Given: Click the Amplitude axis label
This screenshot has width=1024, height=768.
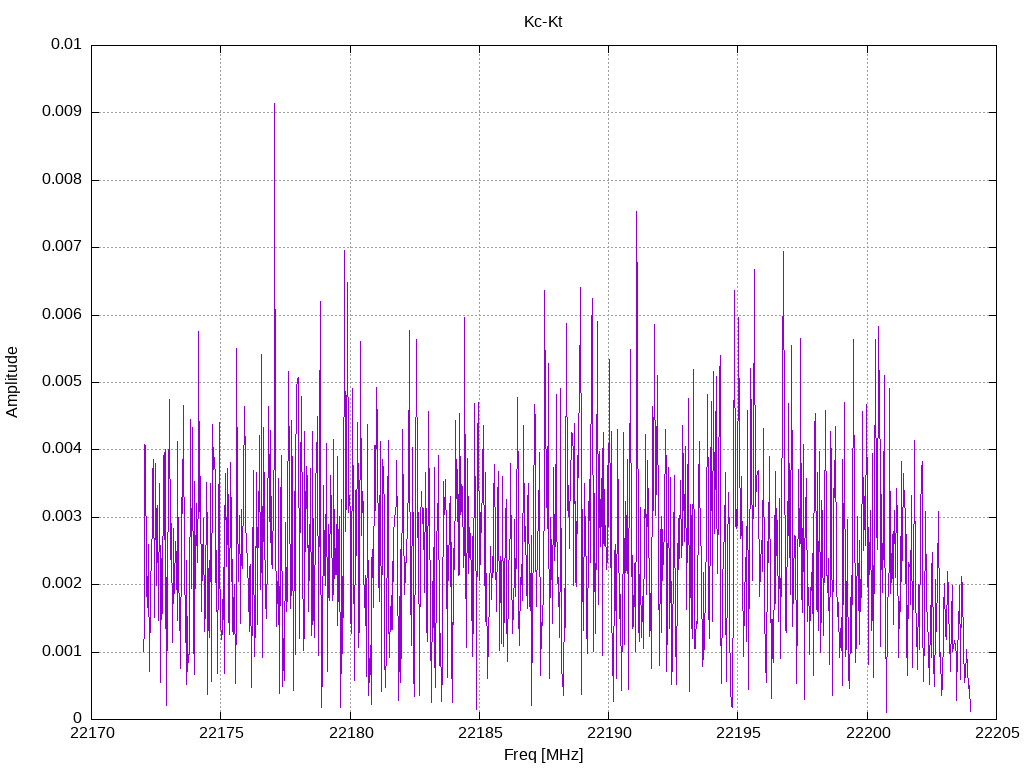Looking at the screenshot, I should (12, 382).
